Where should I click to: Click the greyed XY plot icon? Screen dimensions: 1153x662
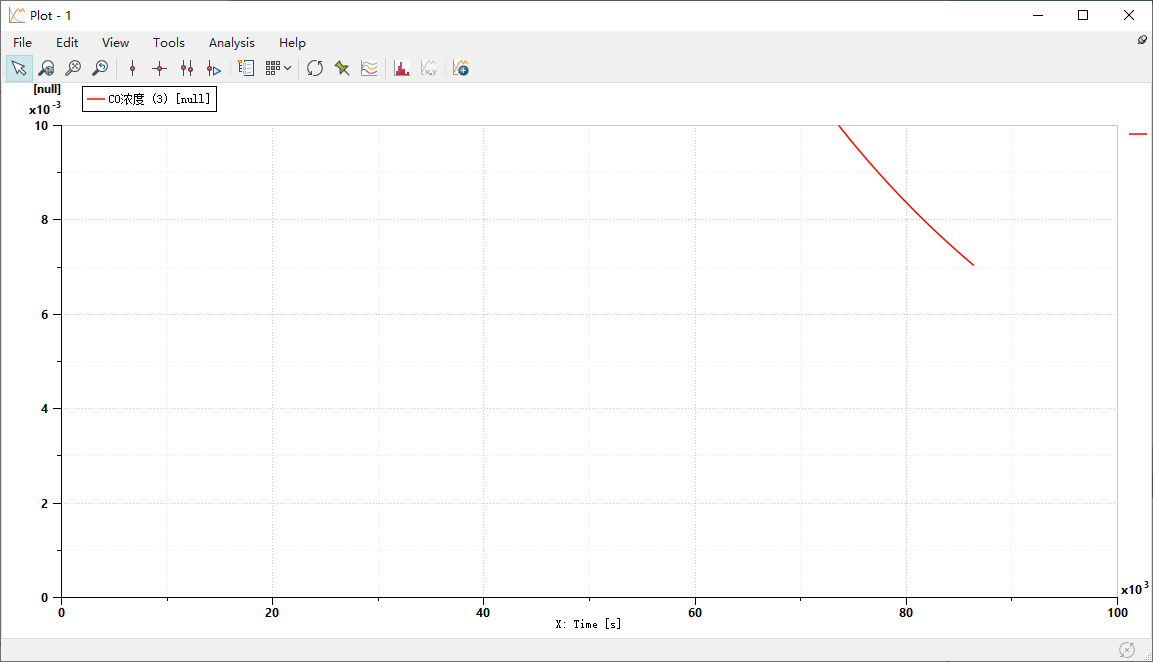429,68
